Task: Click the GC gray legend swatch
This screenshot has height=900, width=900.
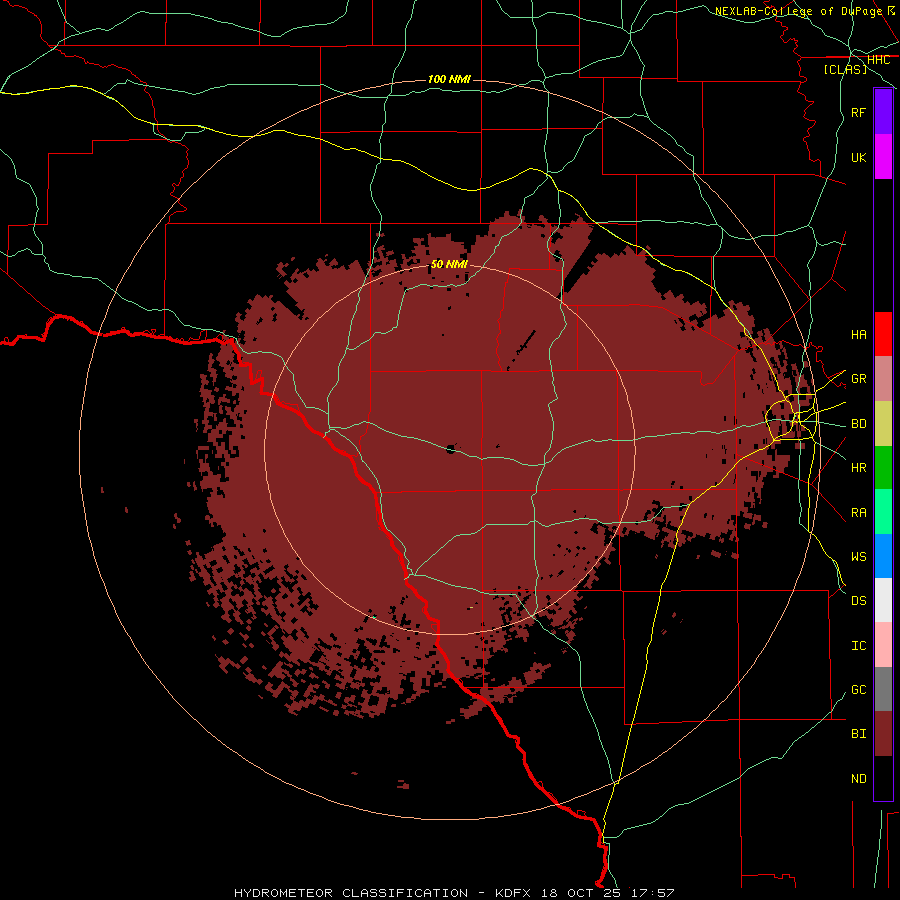Action: pos(883,689)
